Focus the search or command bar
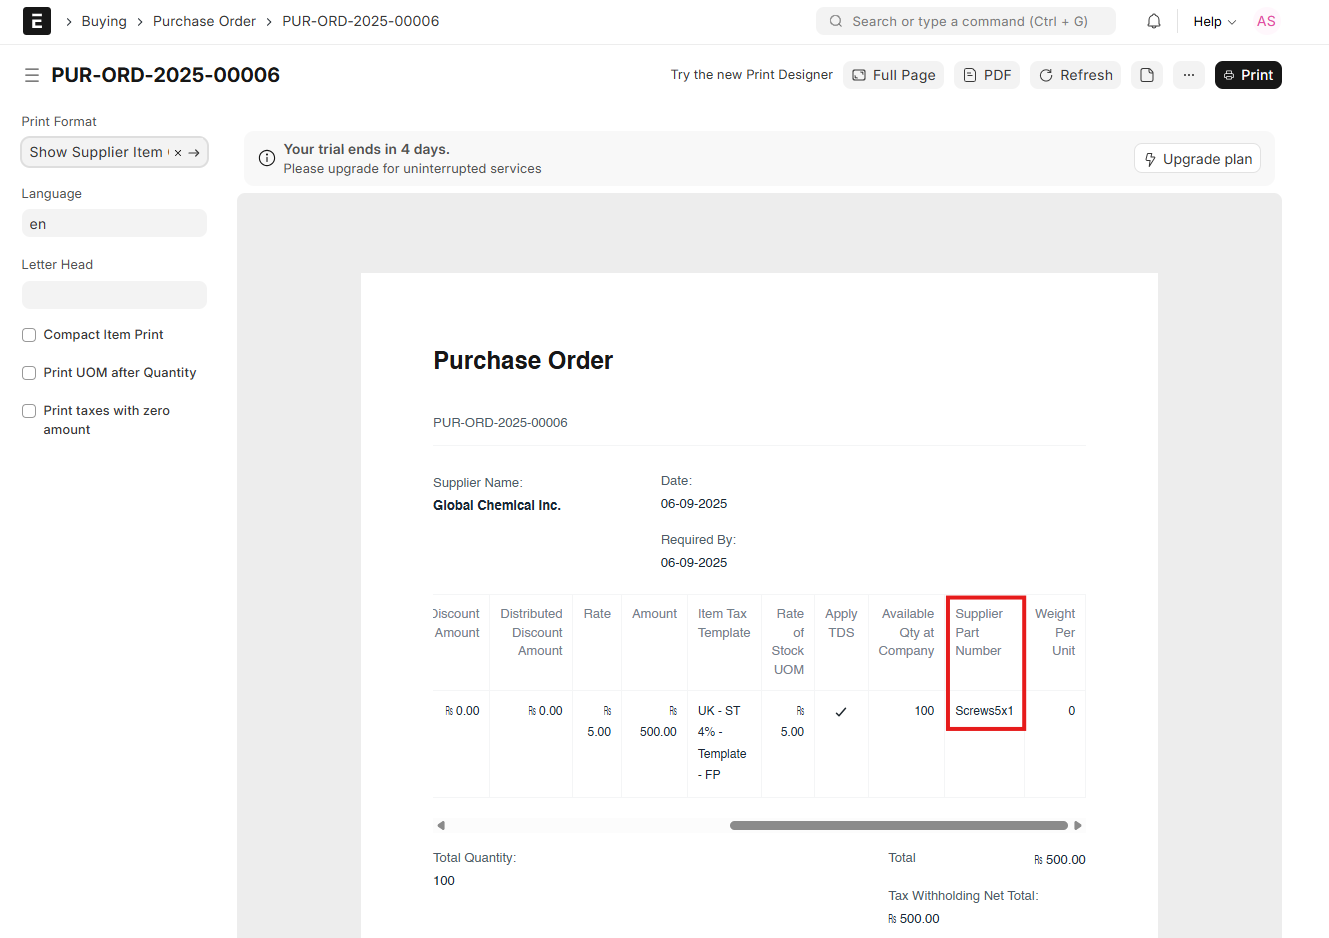 coord(966,21)
